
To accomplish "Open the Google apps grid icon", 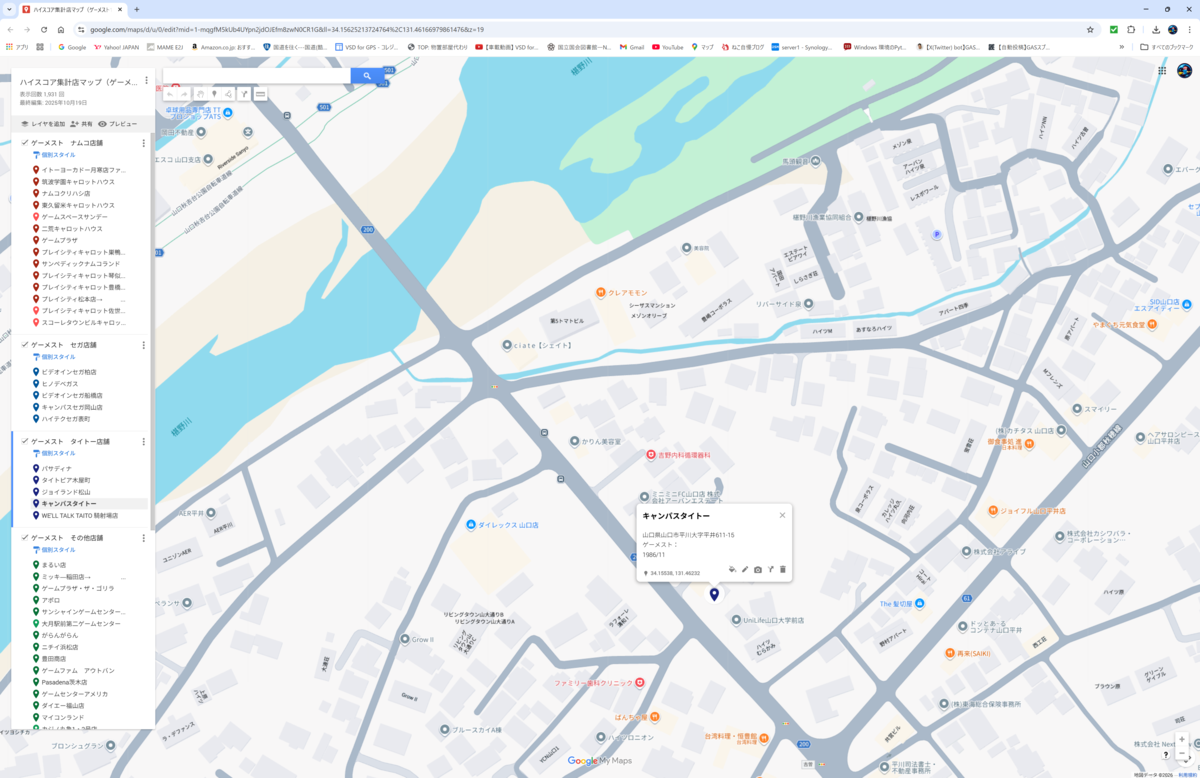I will [1162, 70].
